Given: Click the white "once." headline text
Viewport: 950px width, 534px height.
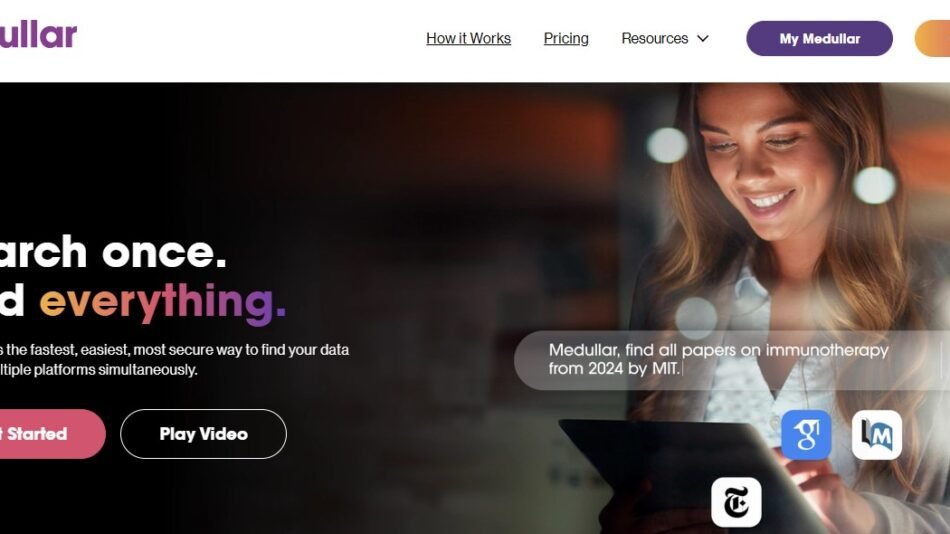Looking at the screenshot, I should coord(164,252).
